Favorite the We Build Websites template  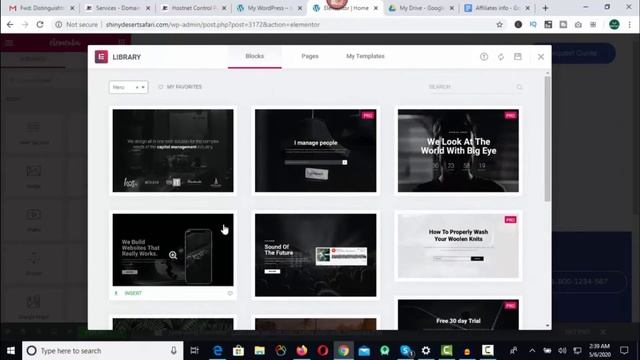pos(230,293)
